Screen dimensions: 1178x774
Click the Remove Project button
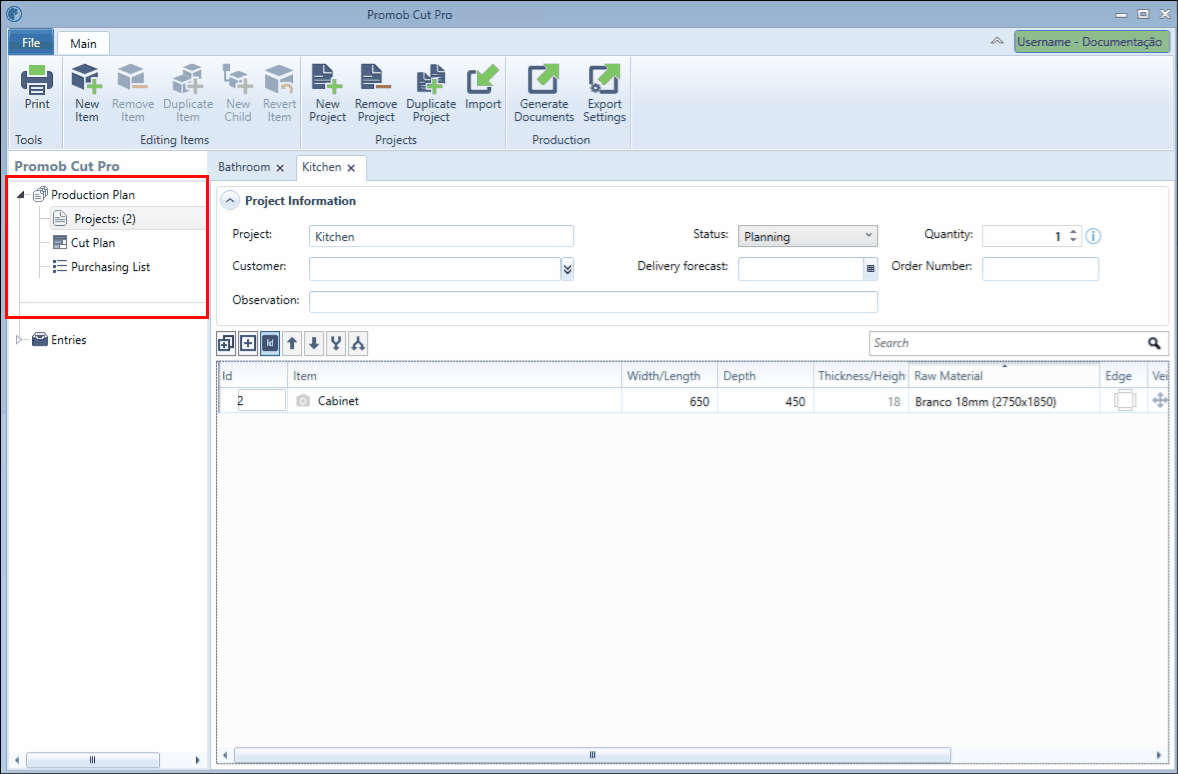click(376, 93)
